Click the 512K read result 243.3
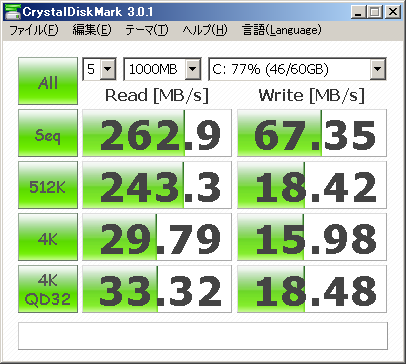Screen dimensions: 406x364 [157, 185]
